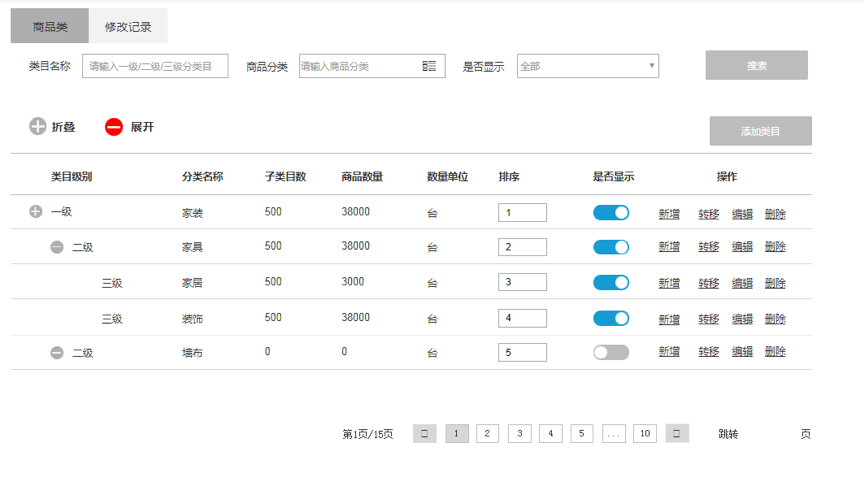This screenshot has width=864, height=502.
Task: Click the 3000 quantity cell in 家居 row
Action: click(353, 282)
